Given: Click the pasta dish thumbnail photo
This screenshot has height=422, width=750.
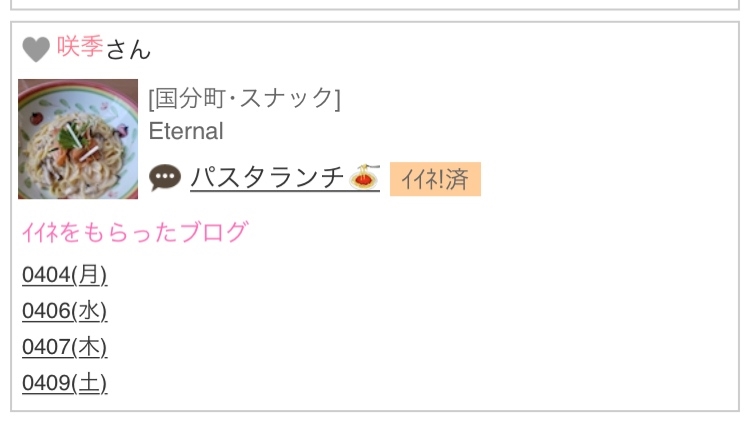Looking at the screenshot, I should click(x=78, y=139).
